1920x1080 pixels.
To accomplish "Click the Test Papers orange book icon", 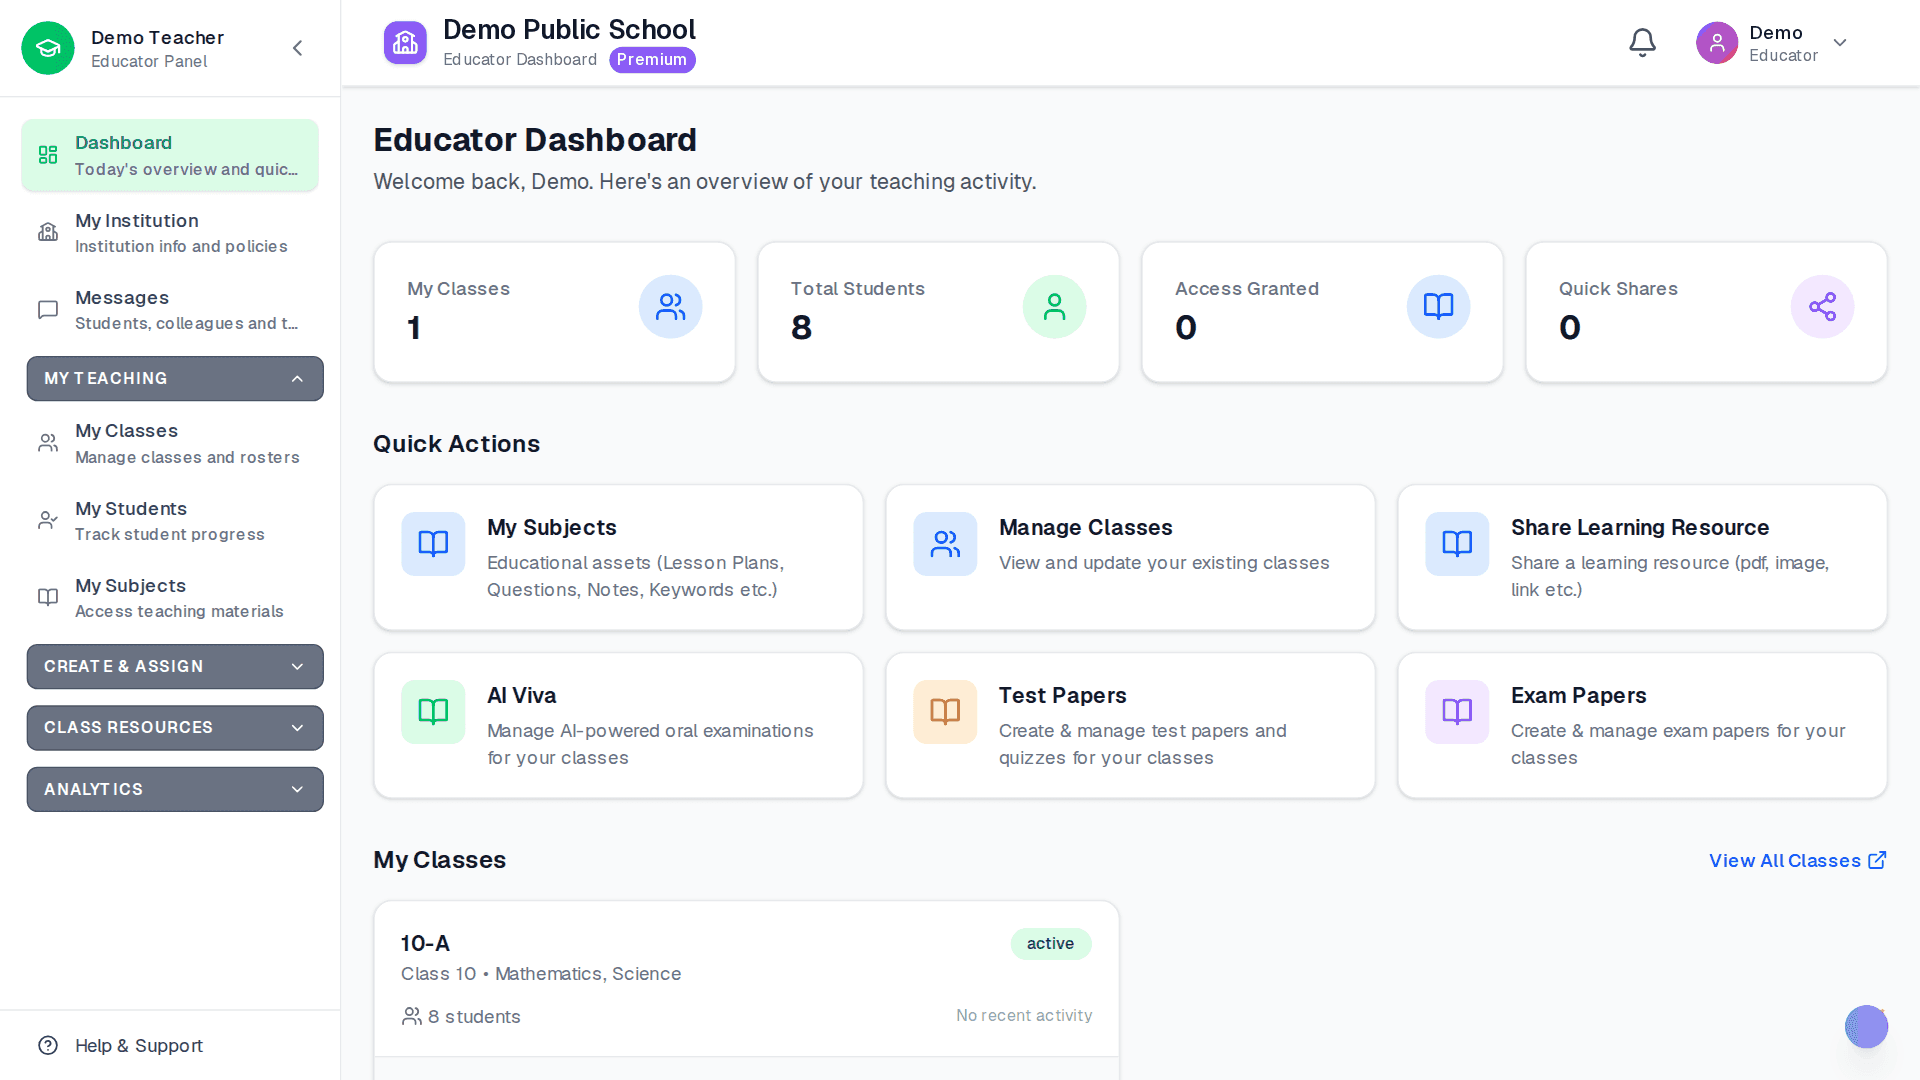I will click(945, 712).
